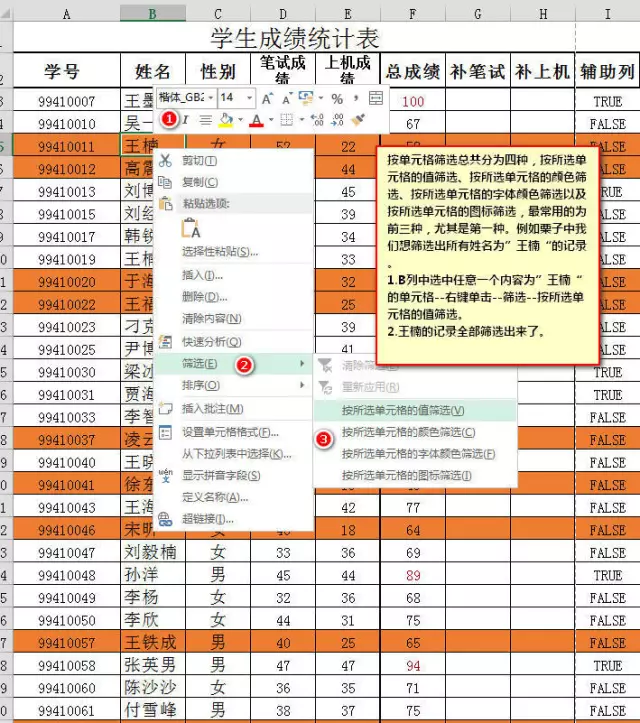Viewport: 640px width, 723px height.
Task: Select the title 学生成绩统计表
Action: tap(294, 37)
